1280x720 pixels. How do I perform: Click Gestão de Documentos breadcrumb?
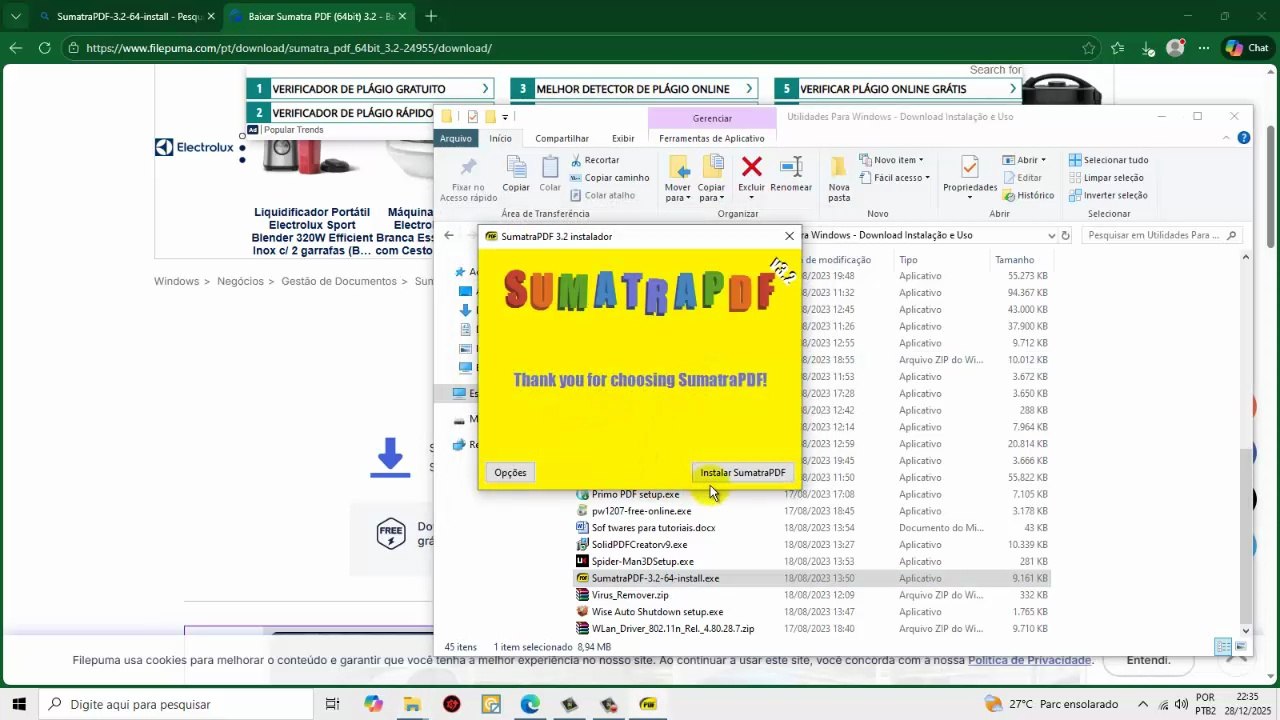339,282
